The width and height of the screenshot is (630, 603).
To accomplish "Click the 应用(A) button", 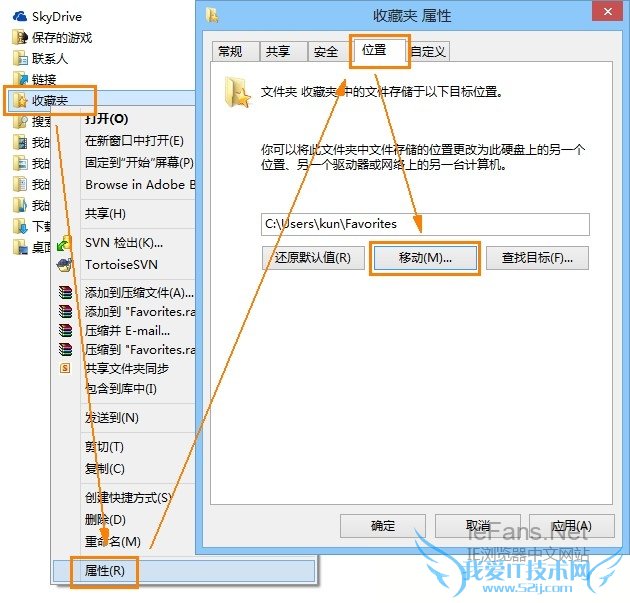I will click(x=572, y=525).
